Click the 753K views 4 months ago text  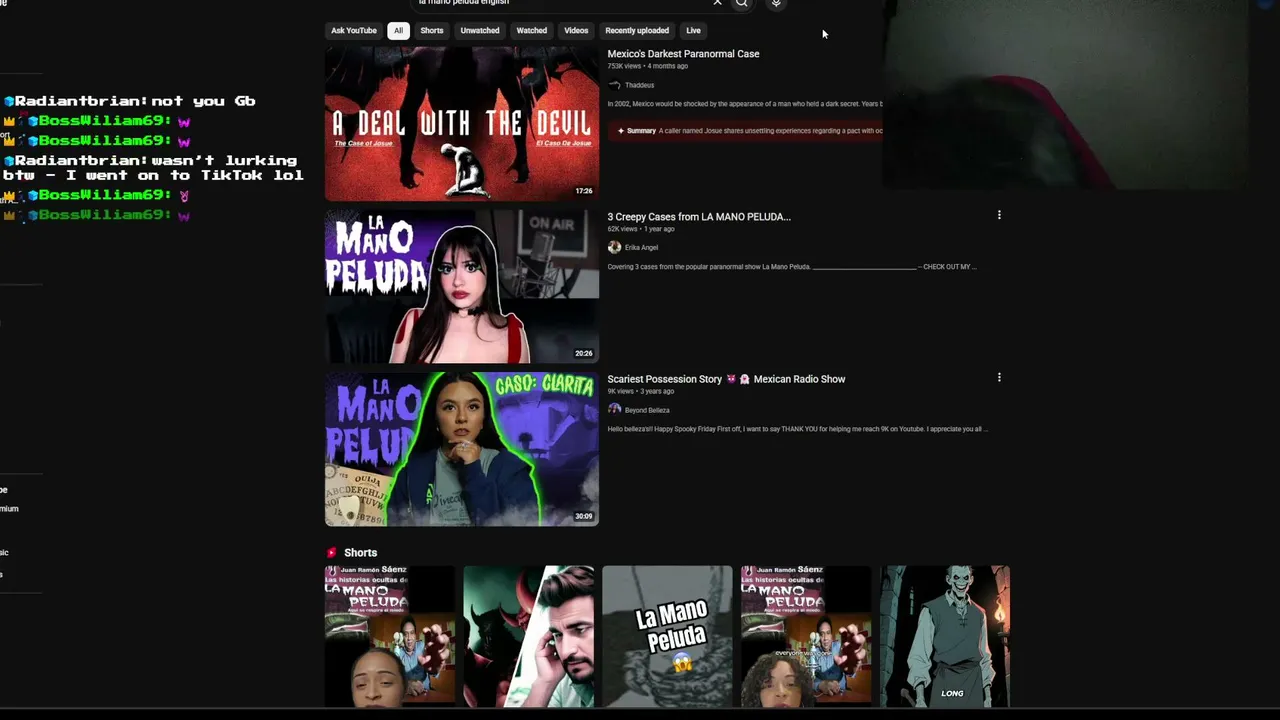647,66
